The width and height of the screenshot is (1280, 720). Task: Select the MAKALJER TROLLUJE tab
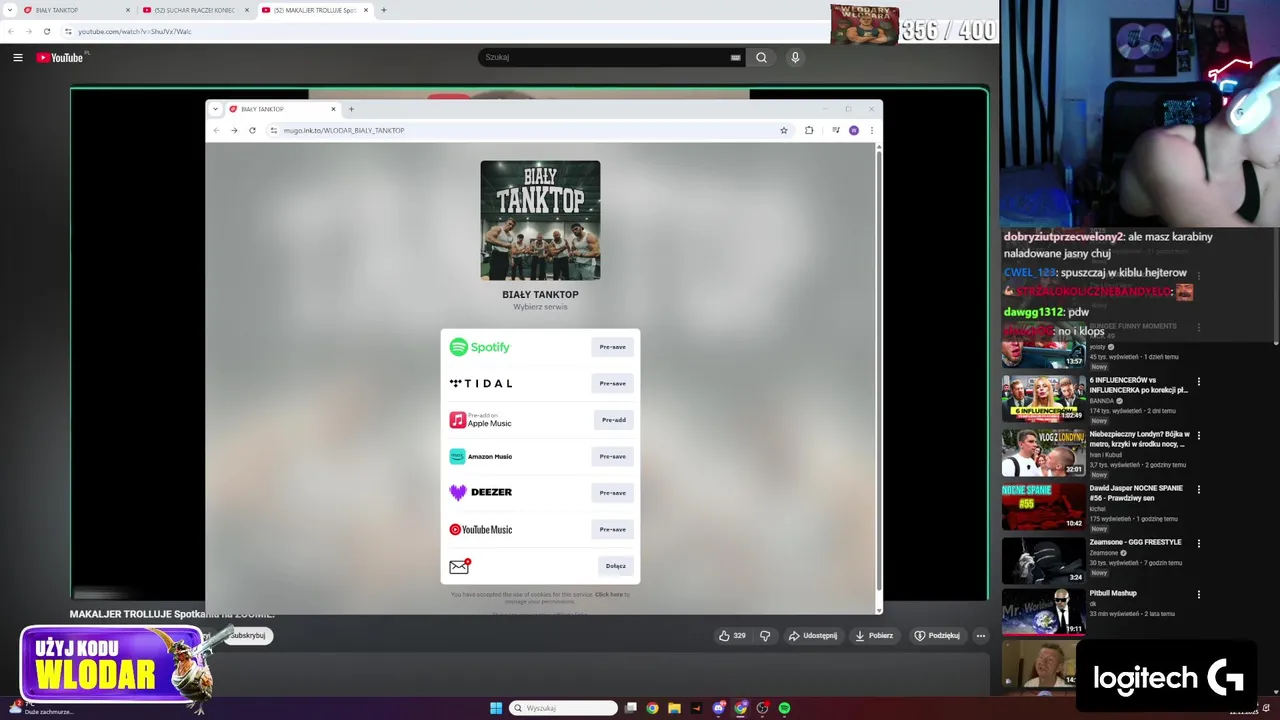click(x=313, y=10)
